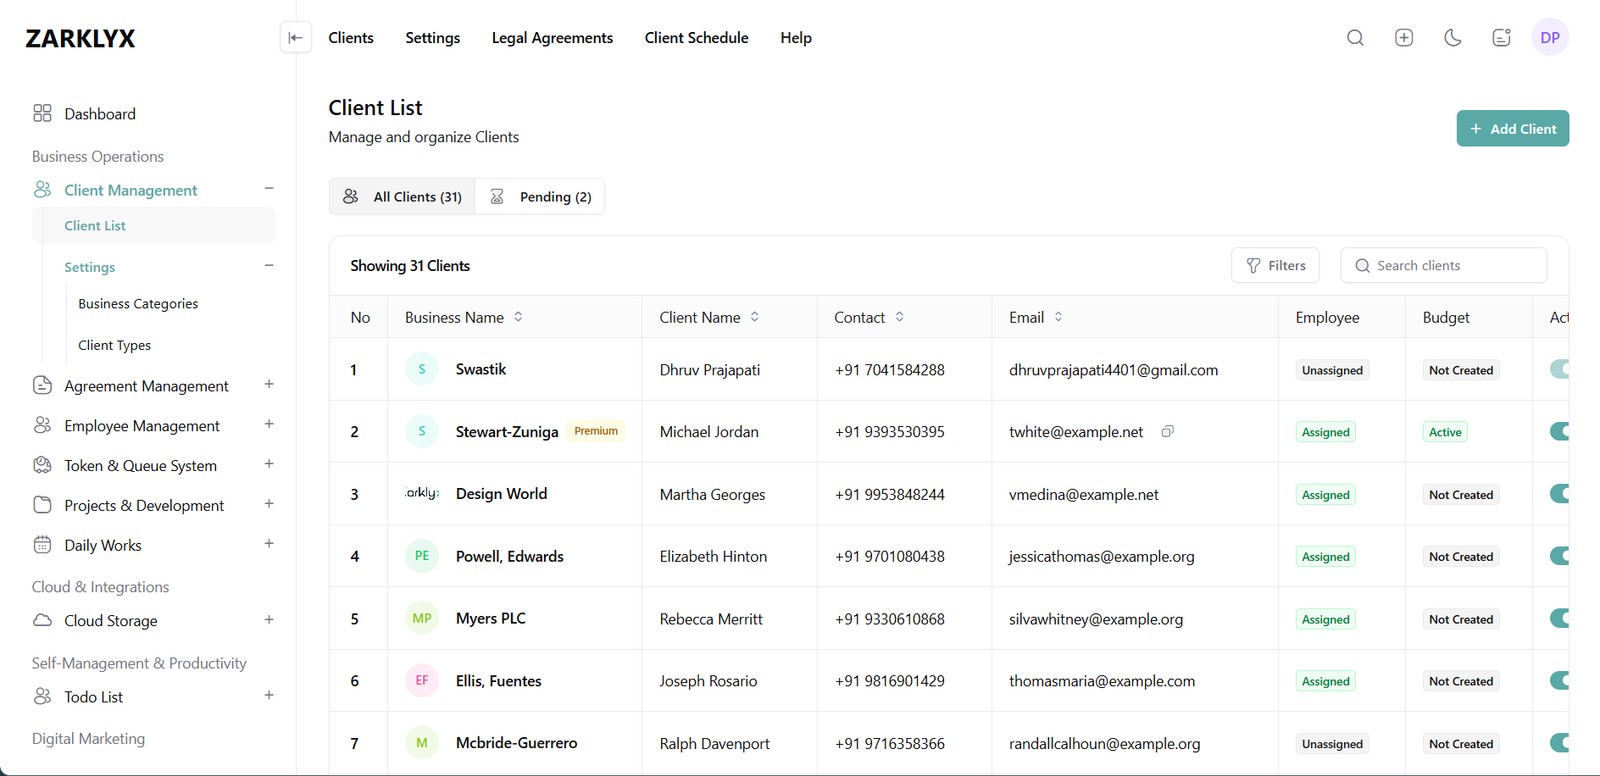
Task: Click the Projects & Development folder icon
Action: [42, 505]
